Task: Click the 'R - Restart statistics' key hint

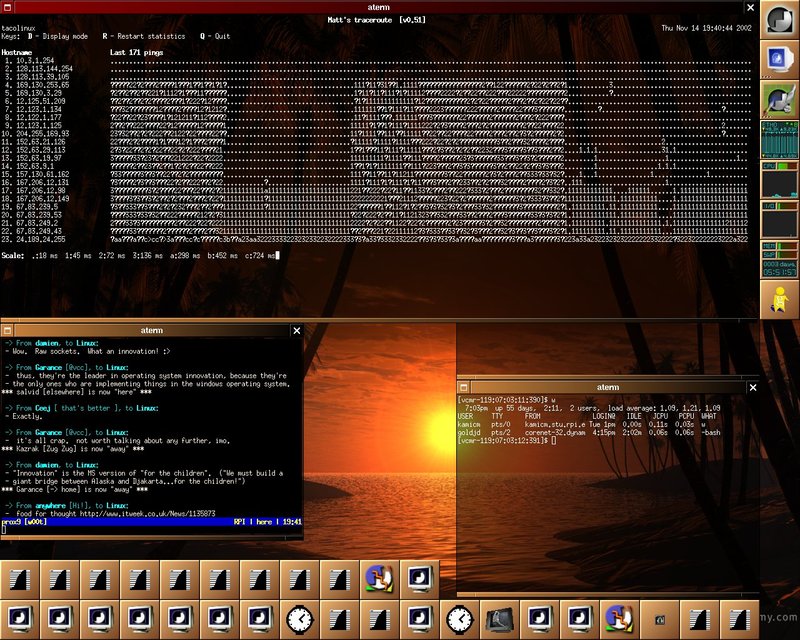Action: coord(144,36)
